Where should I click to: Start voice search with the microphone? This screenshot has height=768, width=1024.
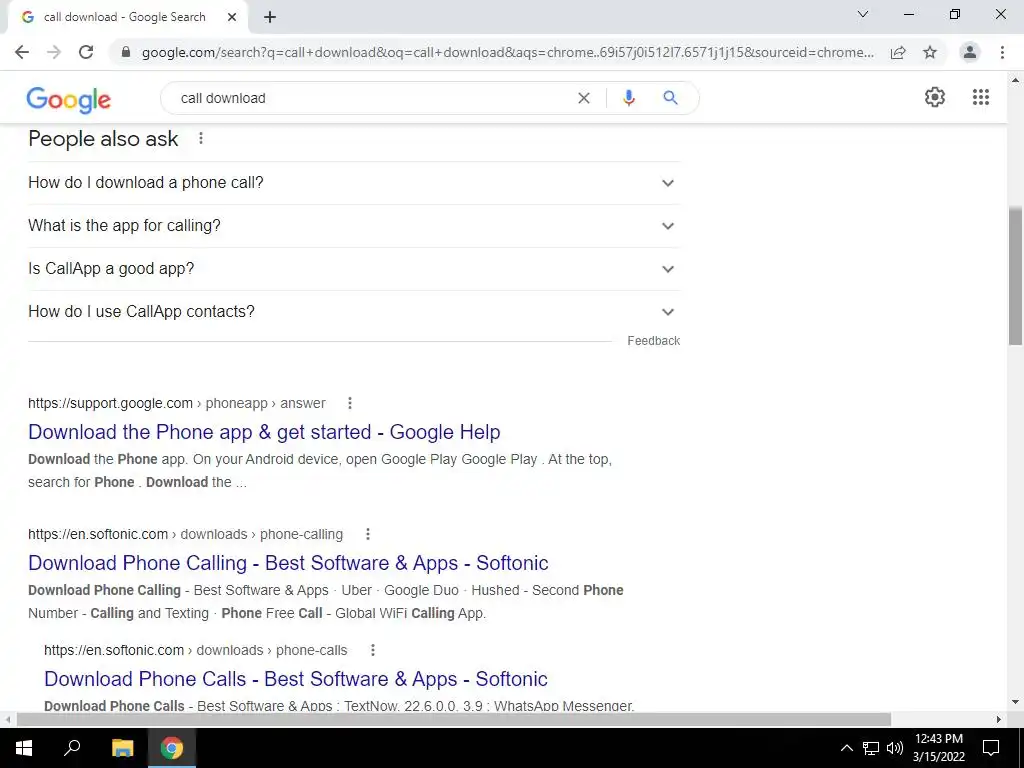coord(628,98)
